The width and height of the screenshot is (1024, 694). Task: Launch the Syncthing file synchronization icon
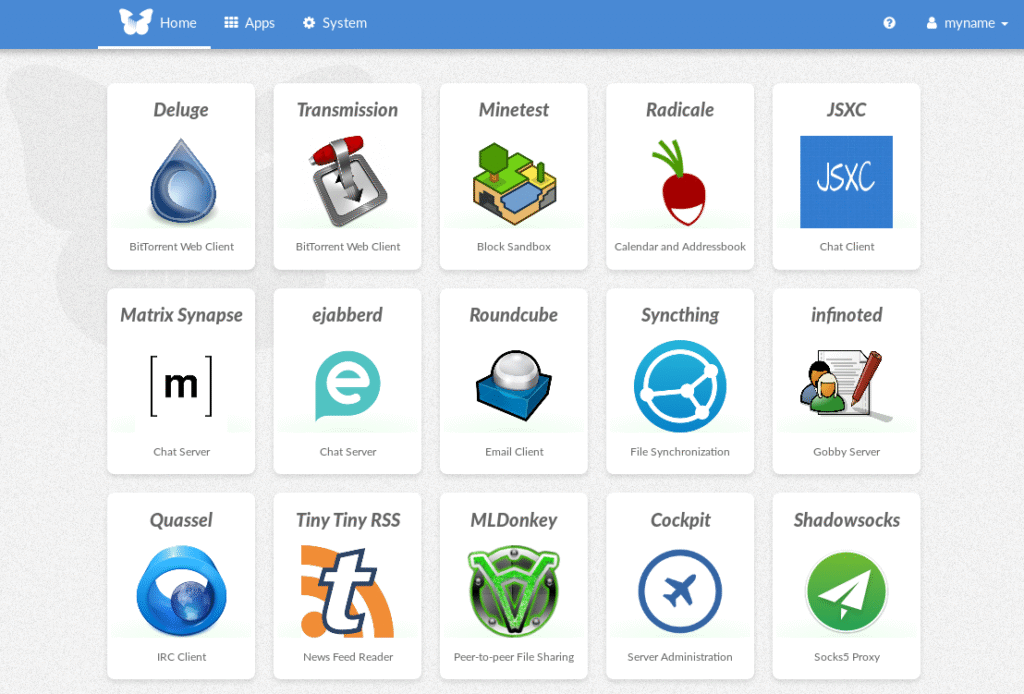[680, 386]
